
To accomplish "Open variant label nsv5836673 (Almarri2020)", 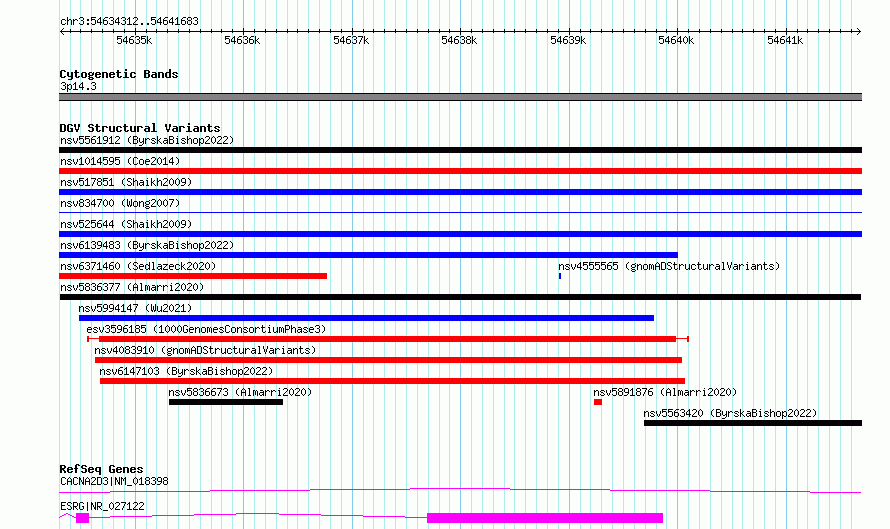I will click(240, 392).
